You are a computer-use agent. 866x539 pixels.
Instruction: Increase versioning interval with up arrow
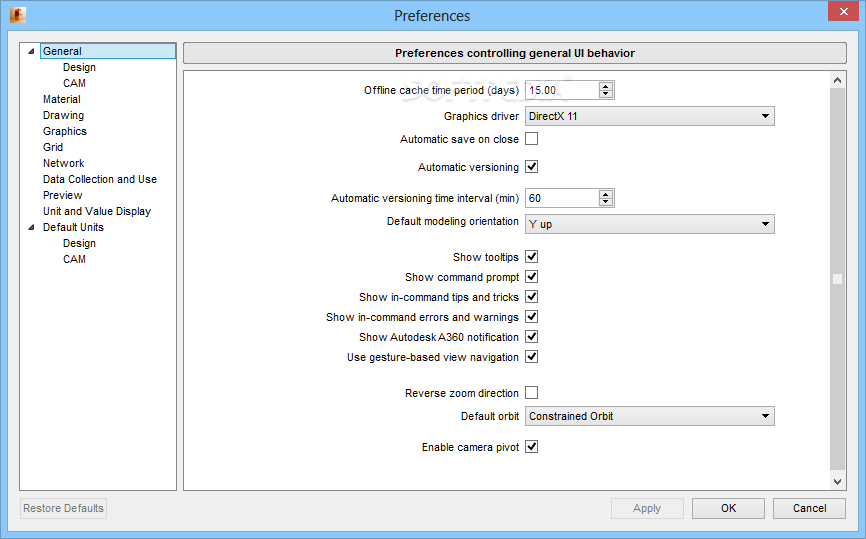(x=606, y=194)
